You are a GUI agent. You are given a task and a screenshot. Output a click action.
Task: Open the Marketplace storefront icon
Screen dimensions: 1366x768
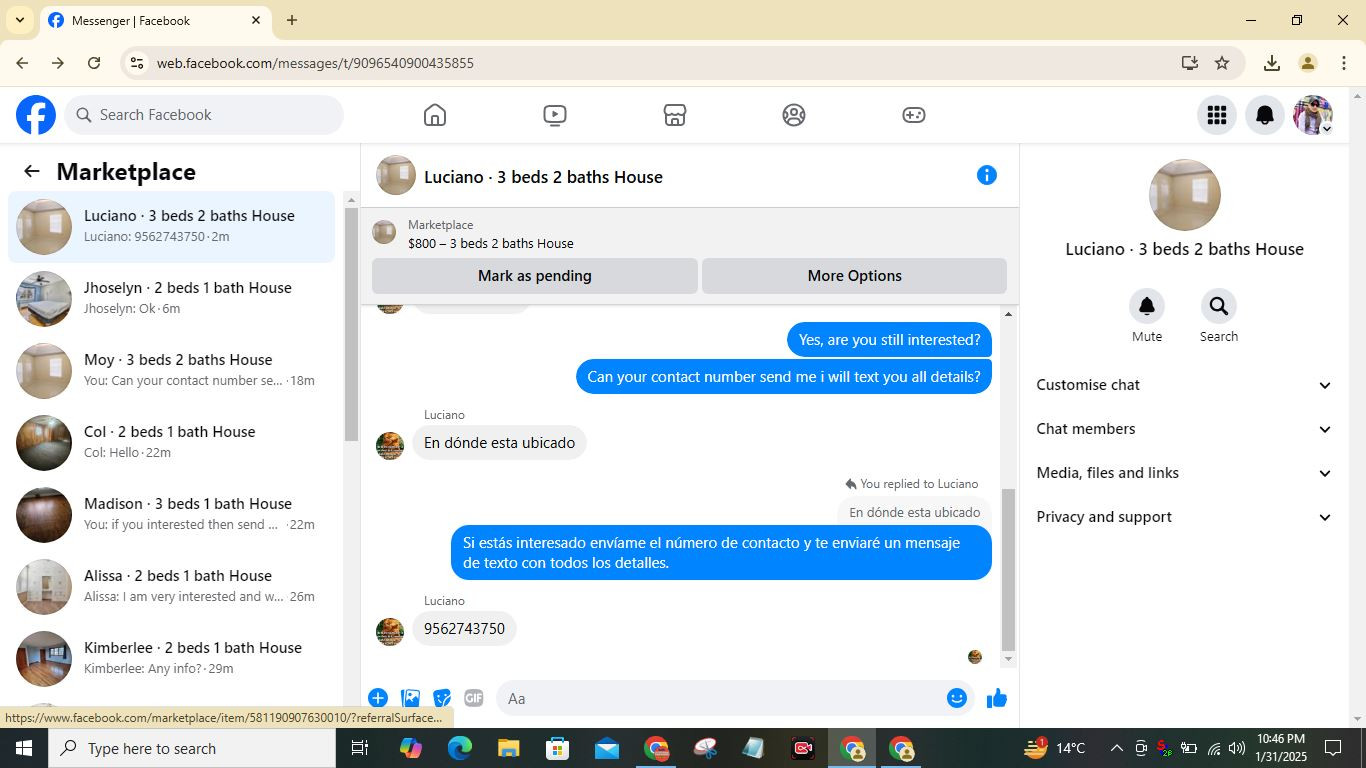point(675,115)
